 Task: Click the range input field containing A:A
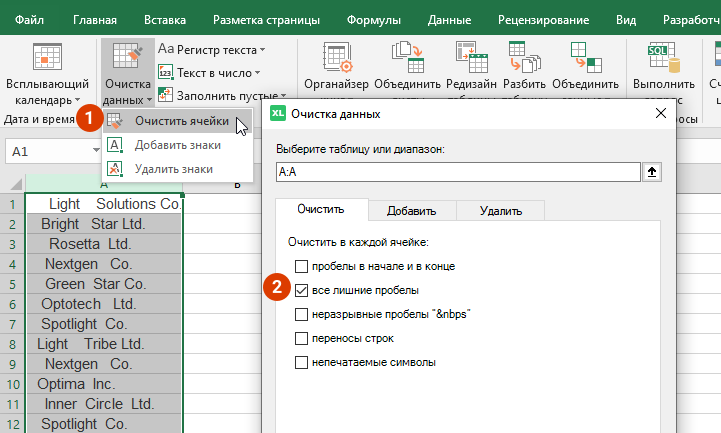coord(457,172)
